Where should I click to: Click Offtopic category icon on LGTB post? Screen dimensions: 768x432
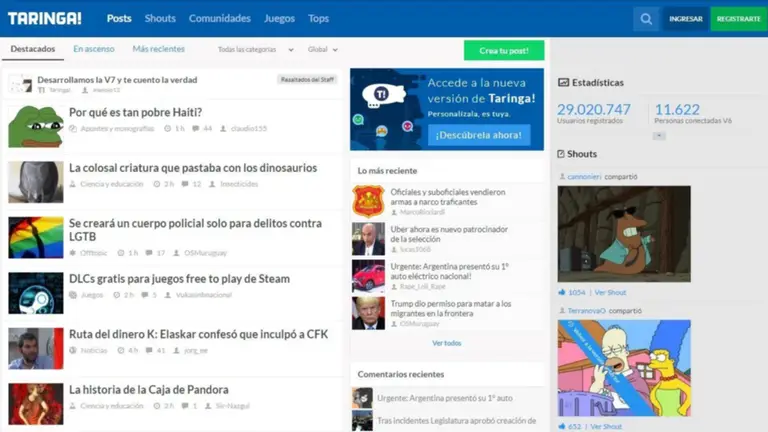pos(73,253)
